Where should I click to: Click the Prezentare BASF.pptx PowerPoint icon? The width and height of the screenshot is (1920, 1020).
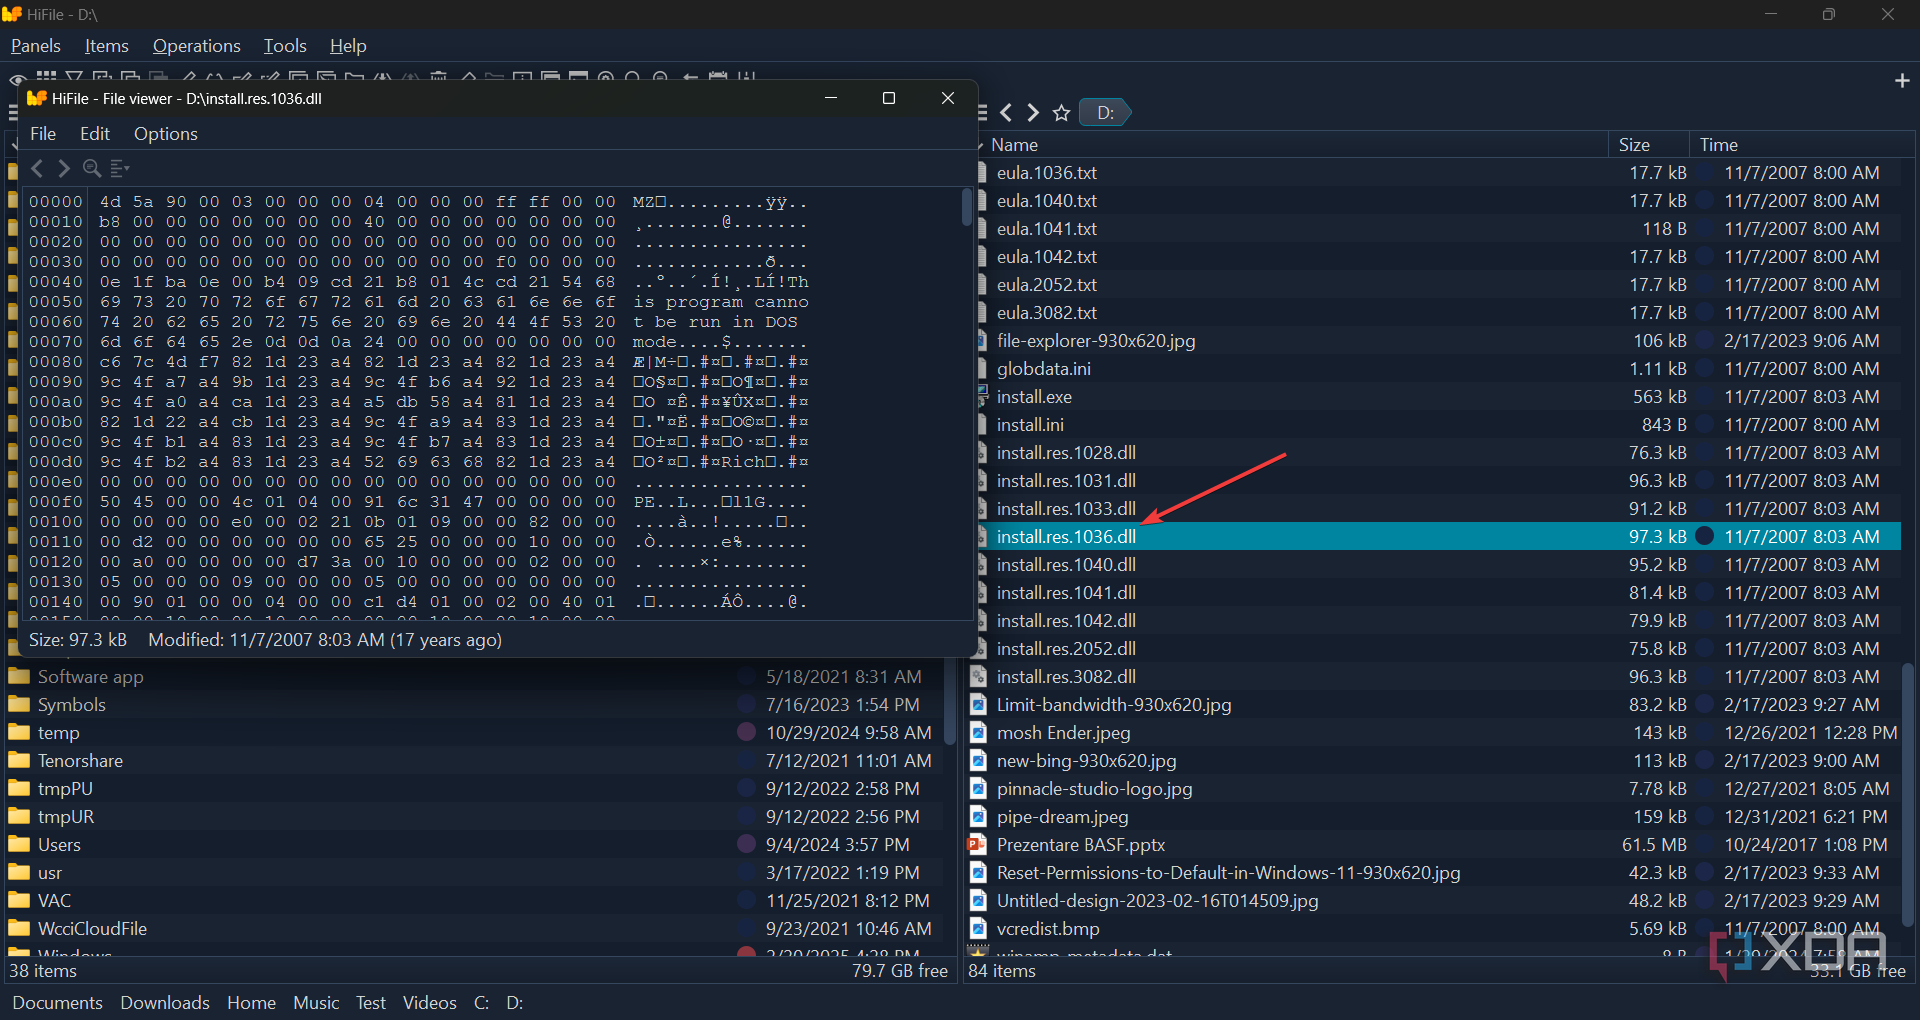978,845
